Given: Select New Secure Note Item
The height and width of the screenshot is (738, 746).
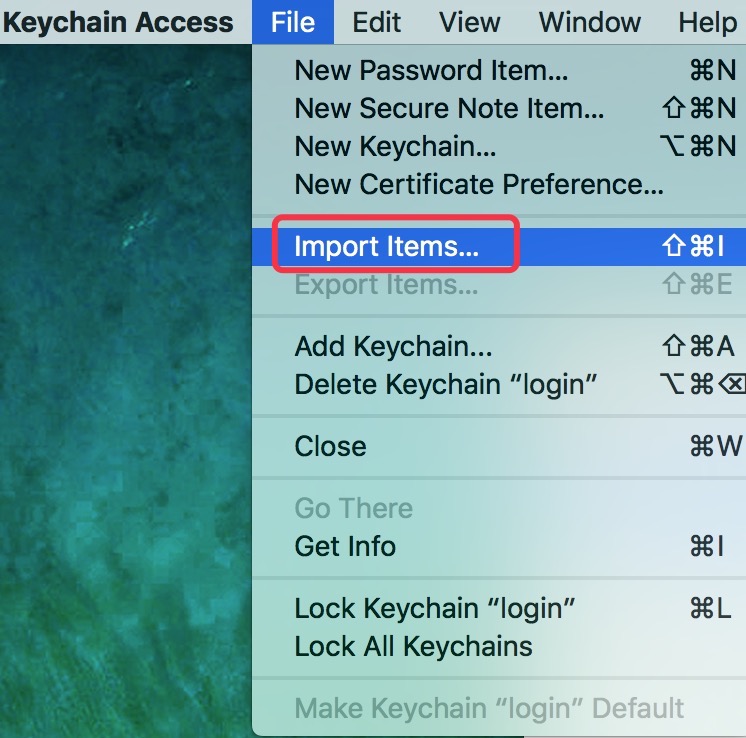Looking at the screenshot, I should pos(449,109).
